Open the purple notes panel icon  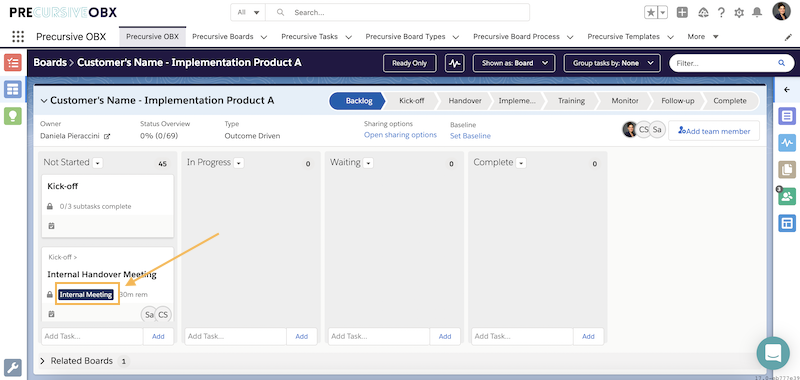[x=787, y=116]
